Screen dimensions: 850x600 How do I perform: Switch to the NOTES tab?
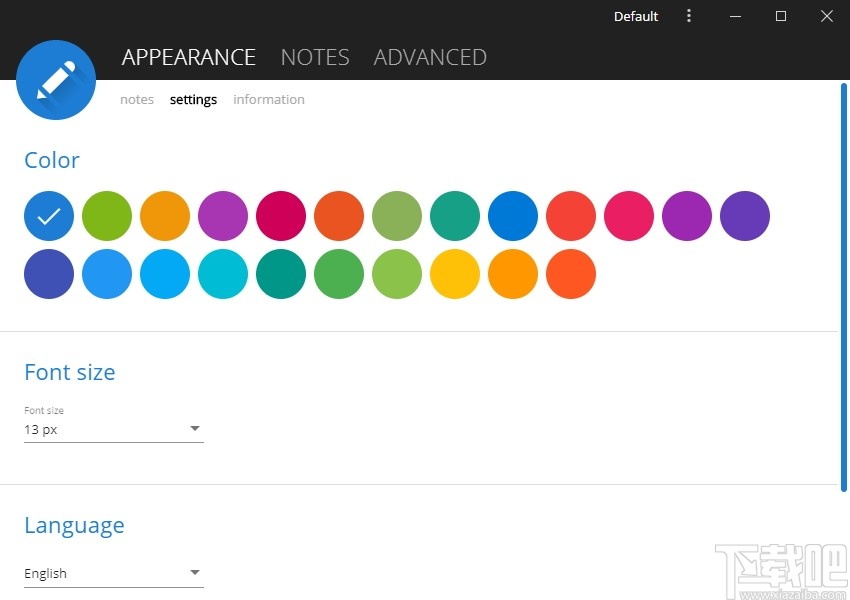[x=315, y=57]
